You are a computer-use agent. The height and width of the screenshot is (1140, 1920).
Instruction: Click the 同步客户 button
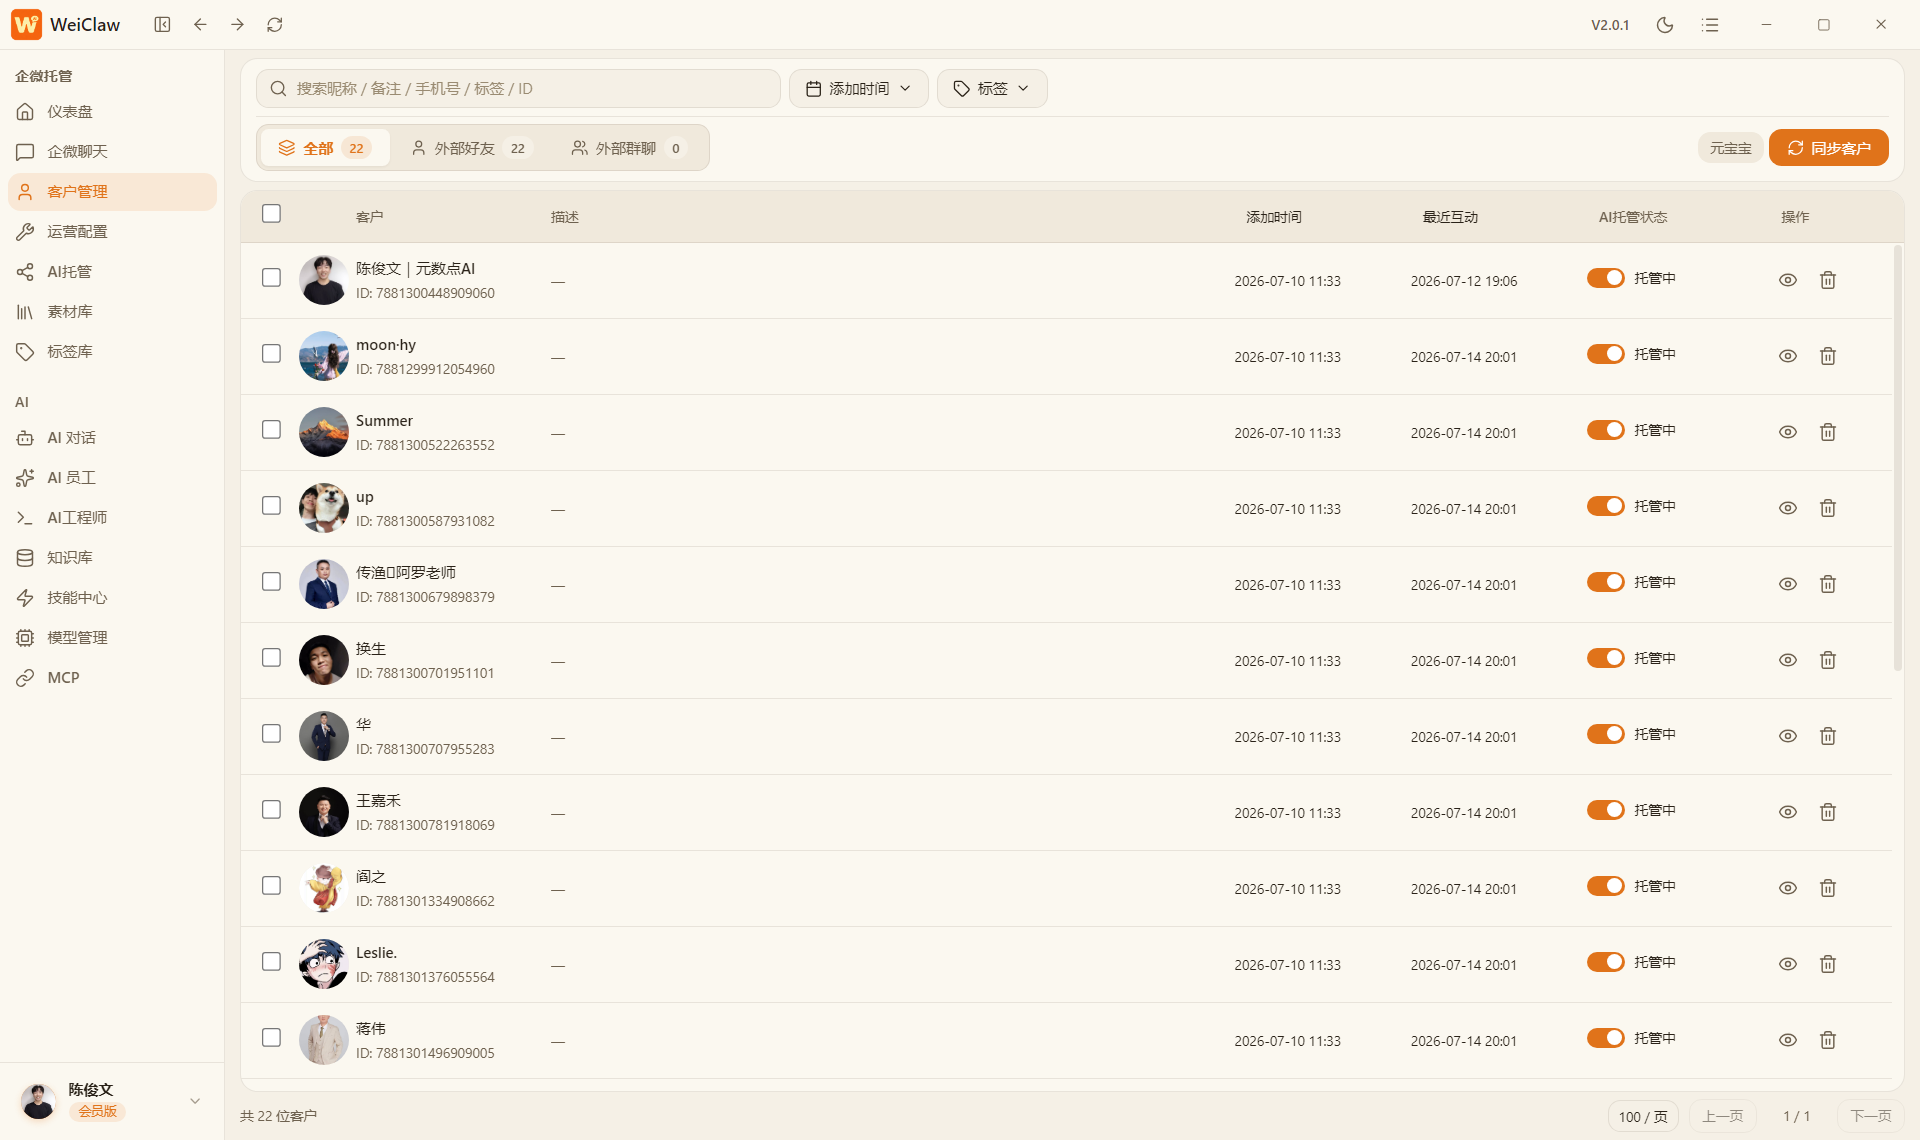tap(1829, 148)
